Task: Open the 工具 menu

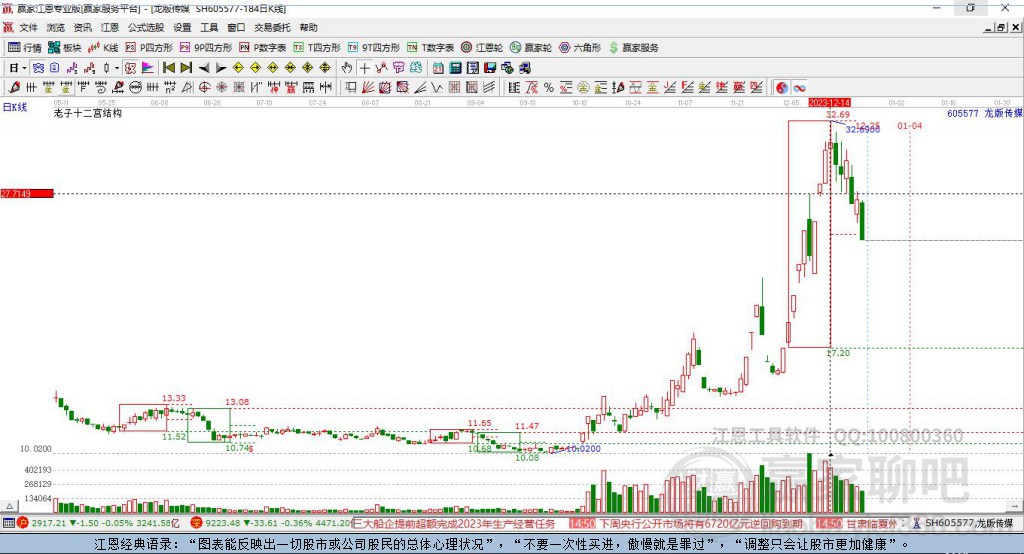Action: point(209,27)
